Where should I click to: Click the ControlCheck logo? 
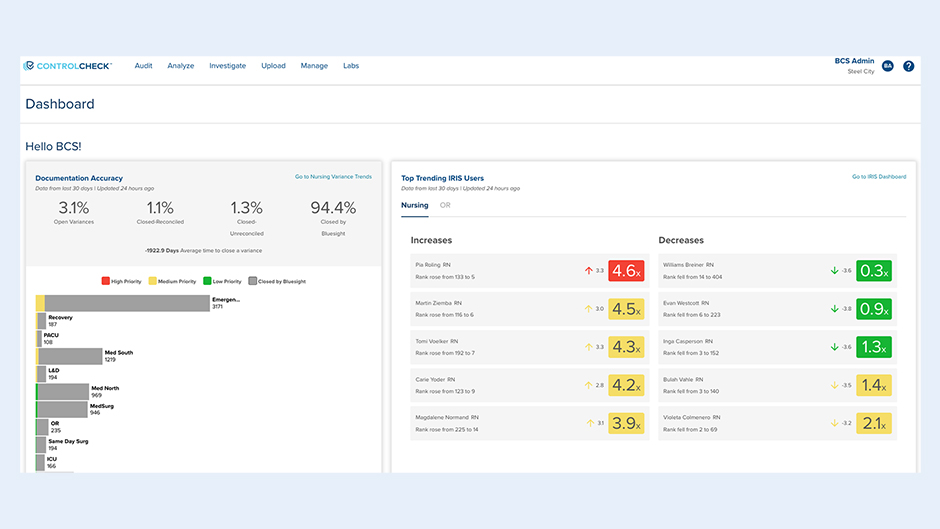67,66
